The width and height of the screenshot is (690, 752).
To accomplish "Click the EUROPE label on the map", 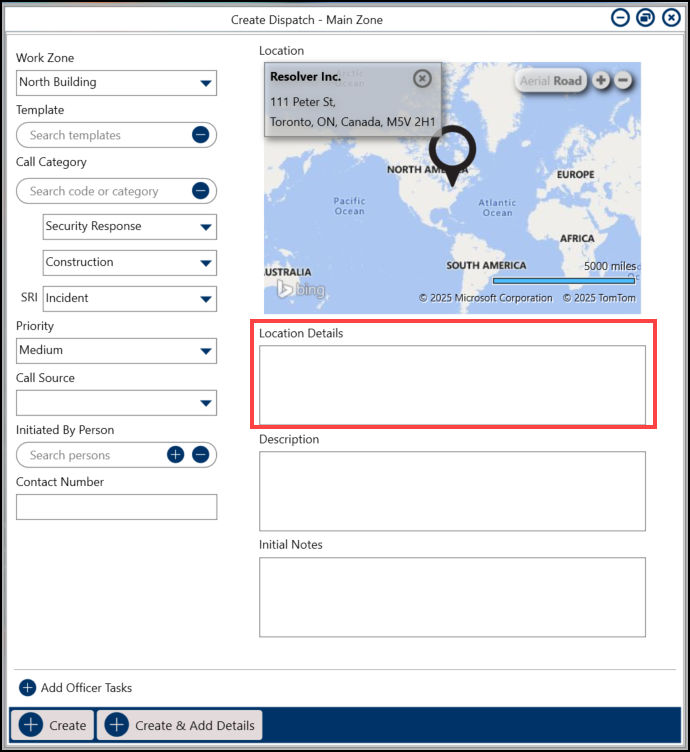I will [x=575, y=175].
